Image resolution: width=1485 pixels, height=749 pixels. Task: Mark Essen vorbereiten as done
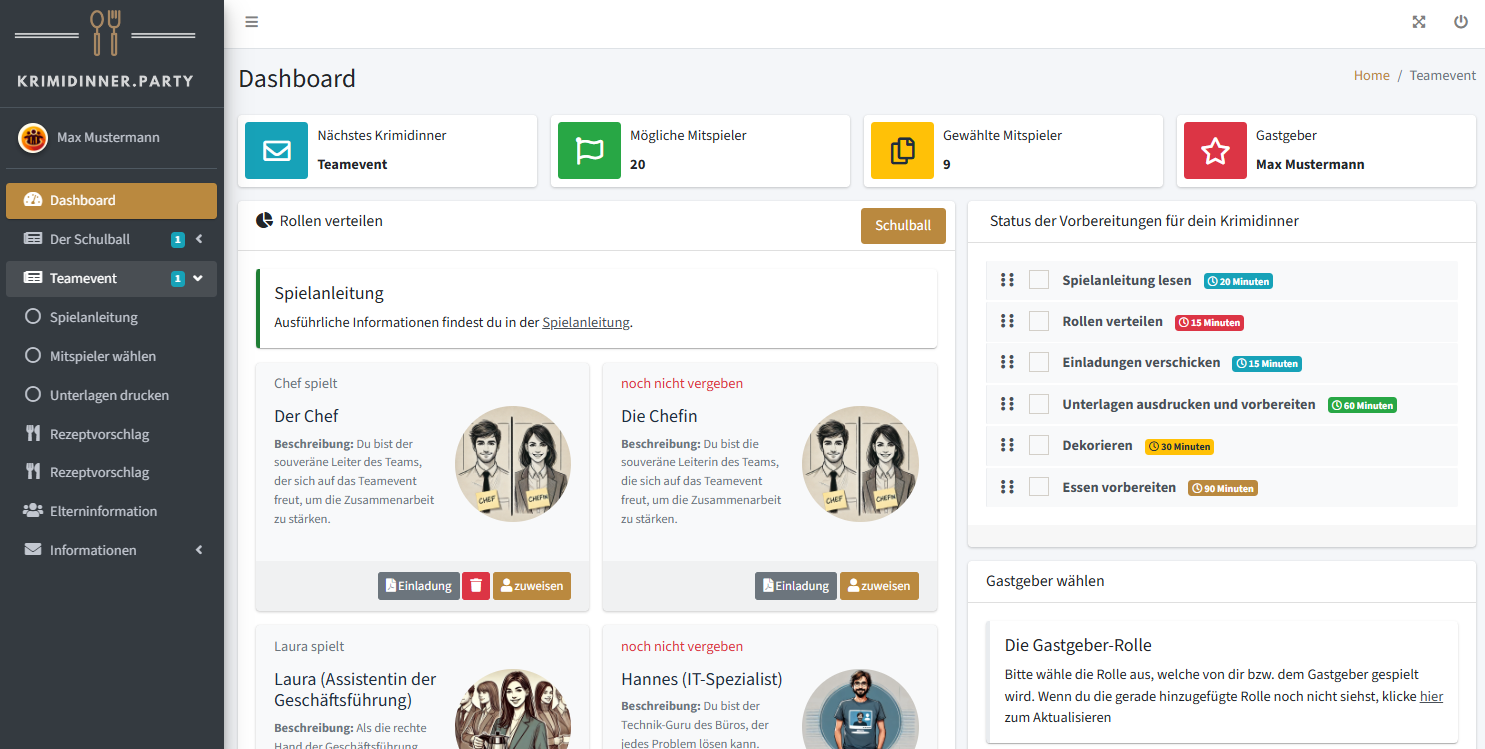(x=1039, y=487)
